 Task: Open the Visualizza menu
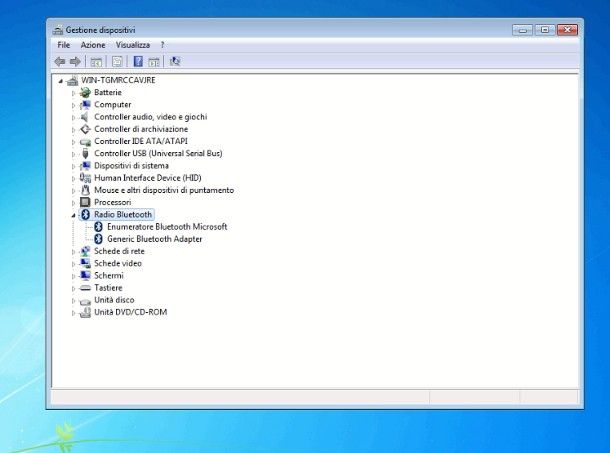(132, 45)
